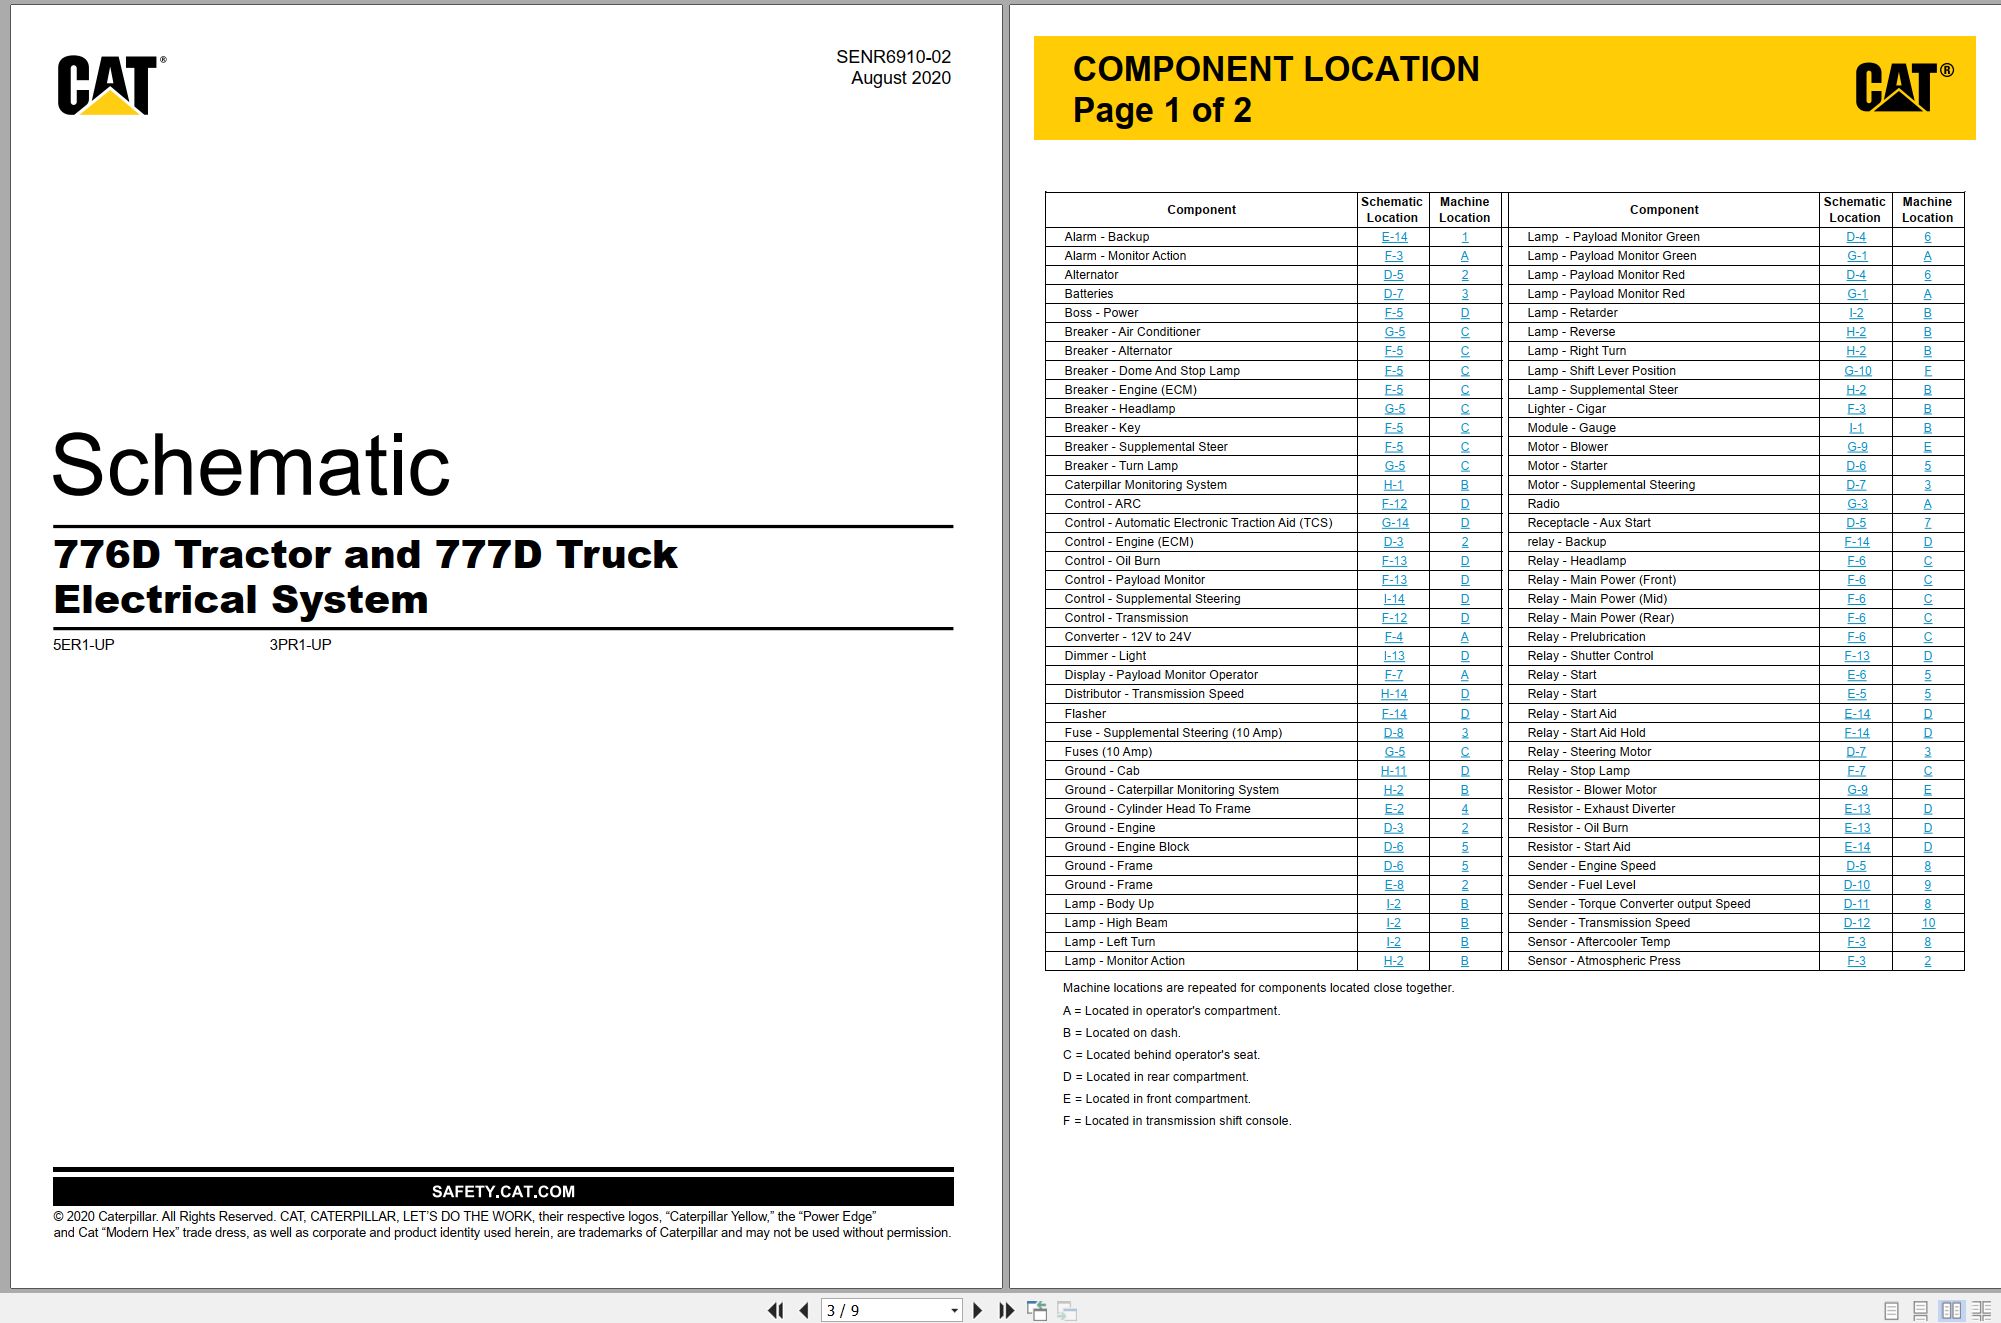
Task: Open schematic link F-12 for Control - ARC
Action: pyautogui.click(x=1394, y=504)
